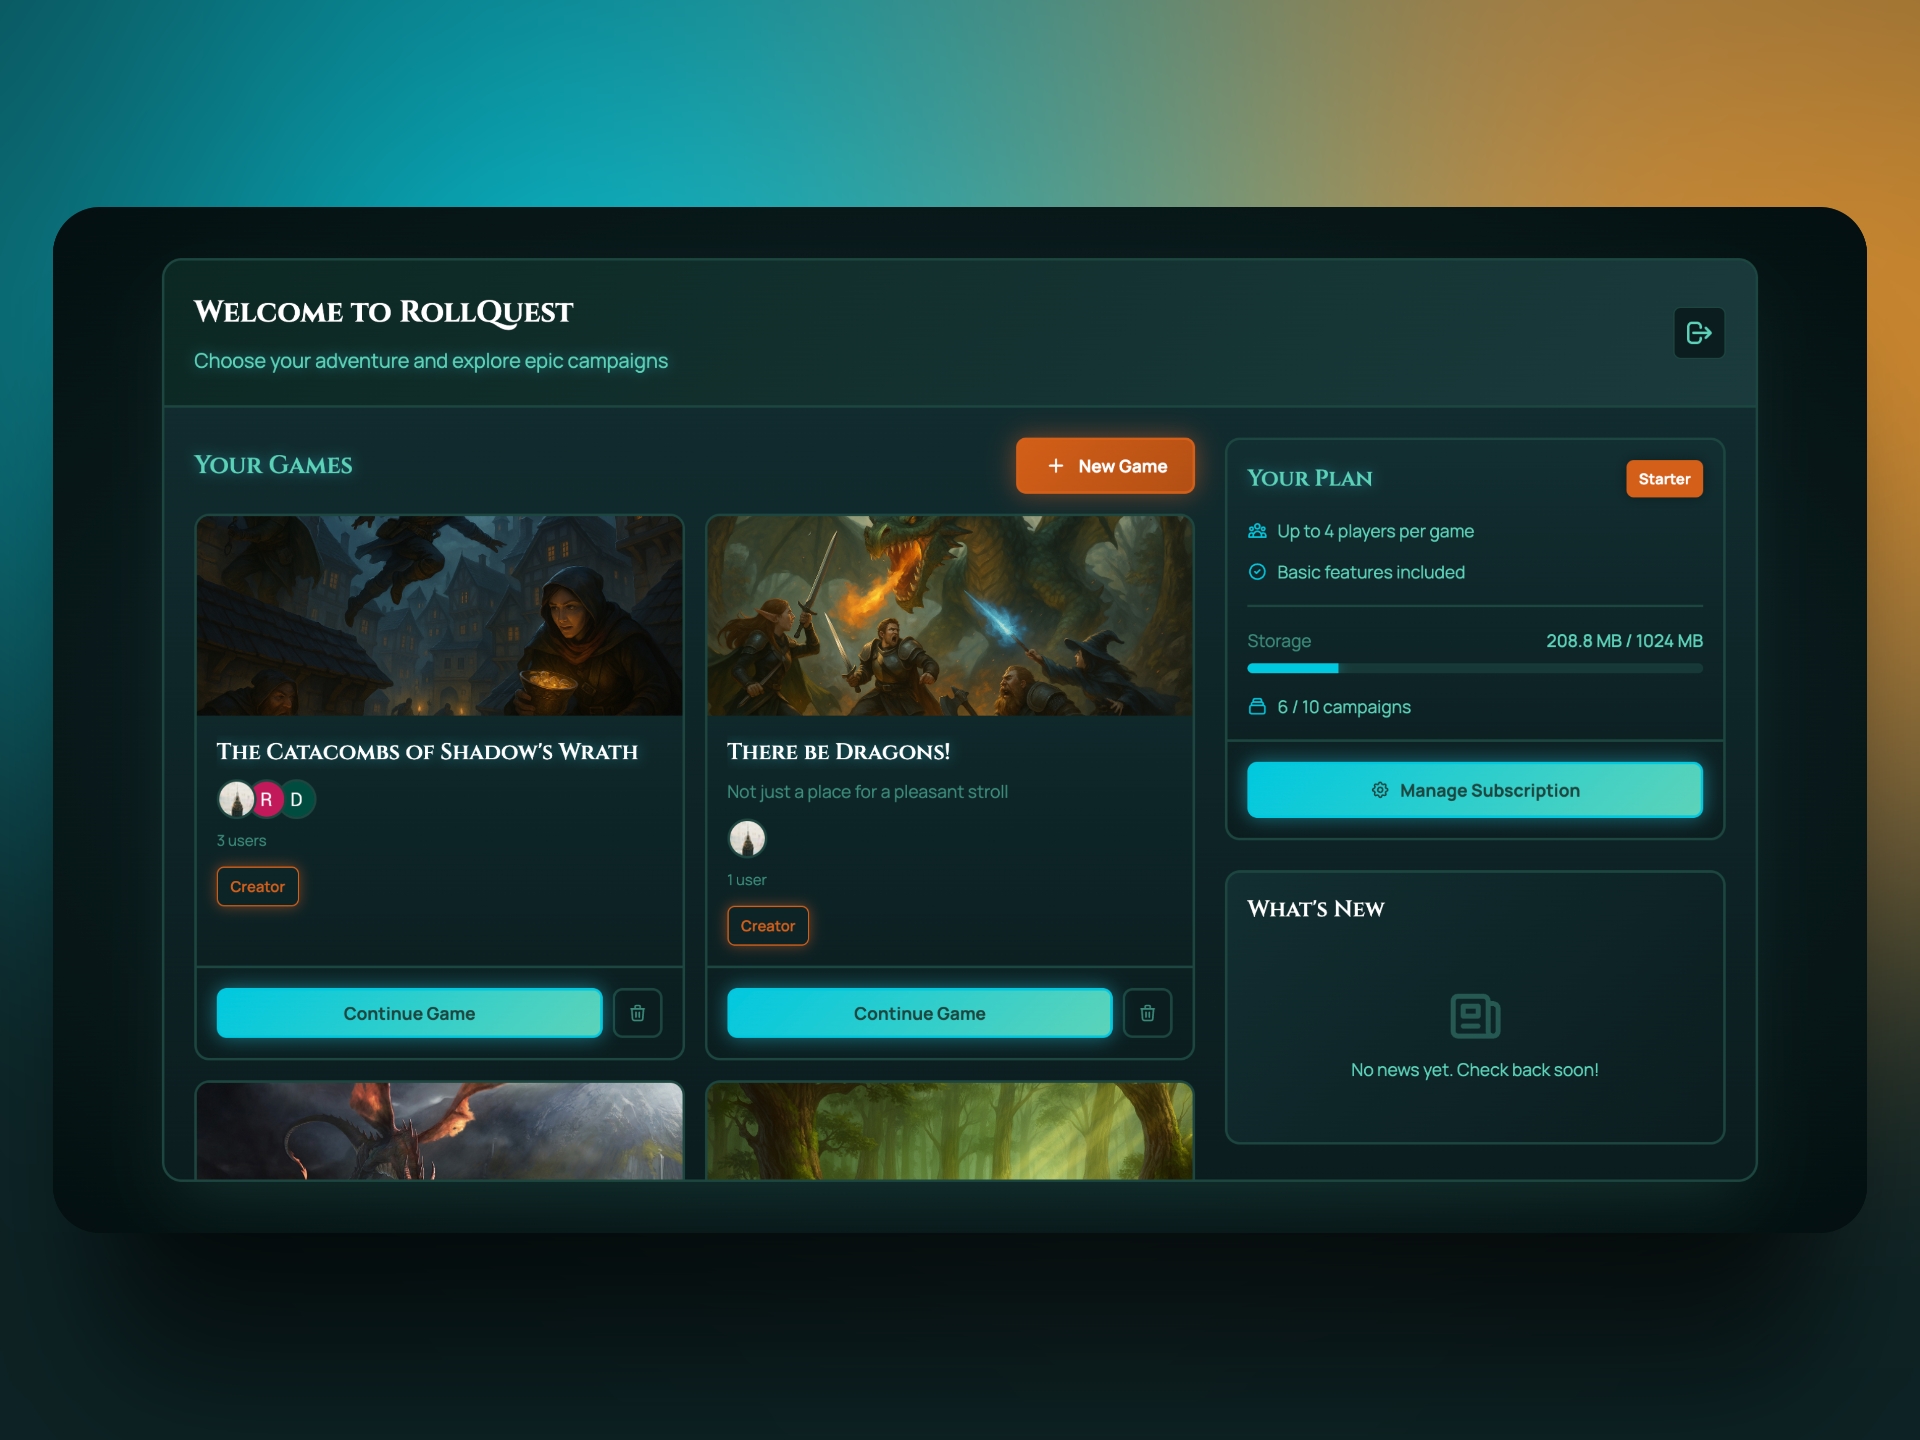Viewport: 1920px width, 1440px height.
Task: Click the New Game button
Action: 1105,466
